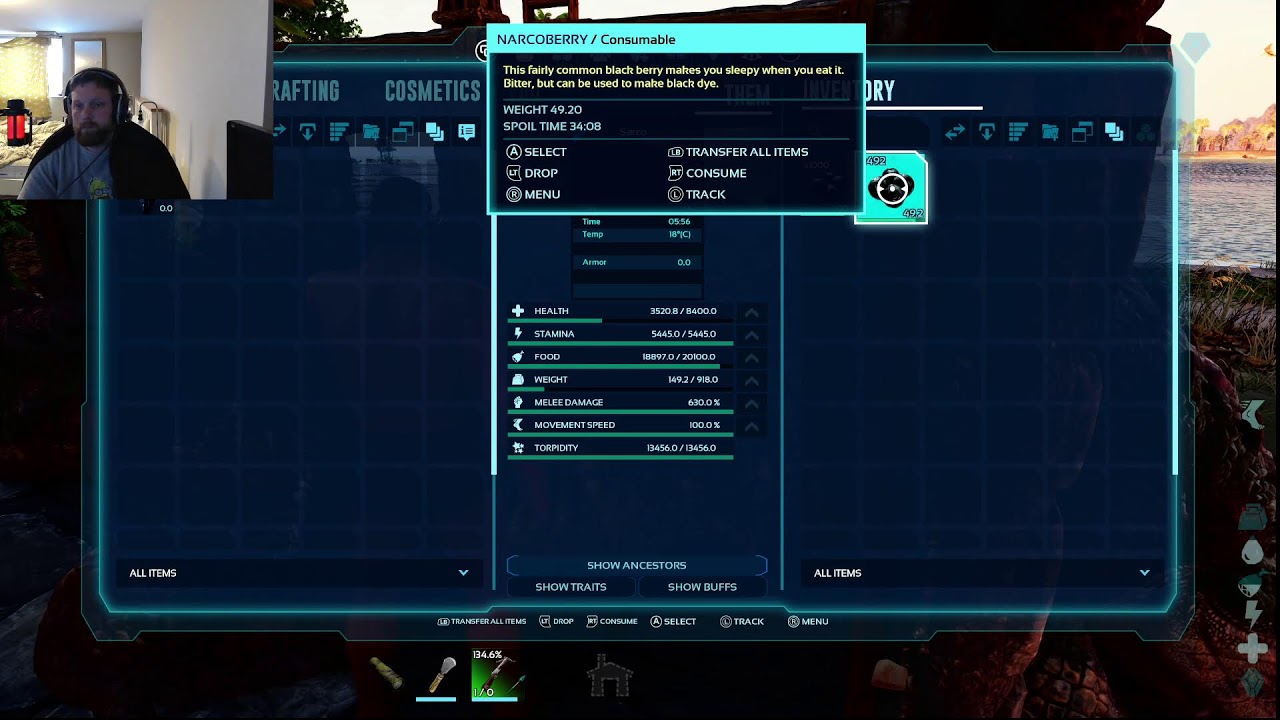Click the Torpidity icon in stats
Viewport: 1280px width, 720px height.
[x=518, y=448]
